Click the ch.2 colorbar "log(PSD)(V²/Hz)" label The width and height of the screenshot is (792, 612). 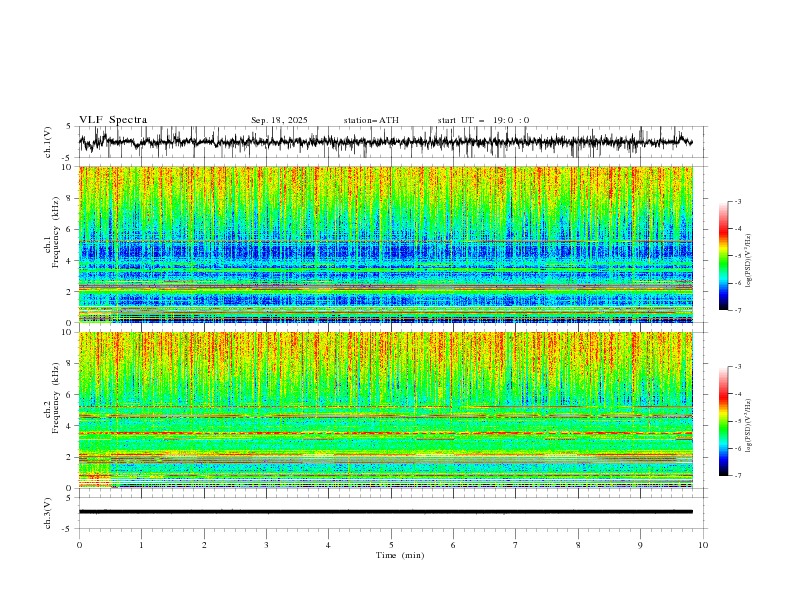(749, 426)
